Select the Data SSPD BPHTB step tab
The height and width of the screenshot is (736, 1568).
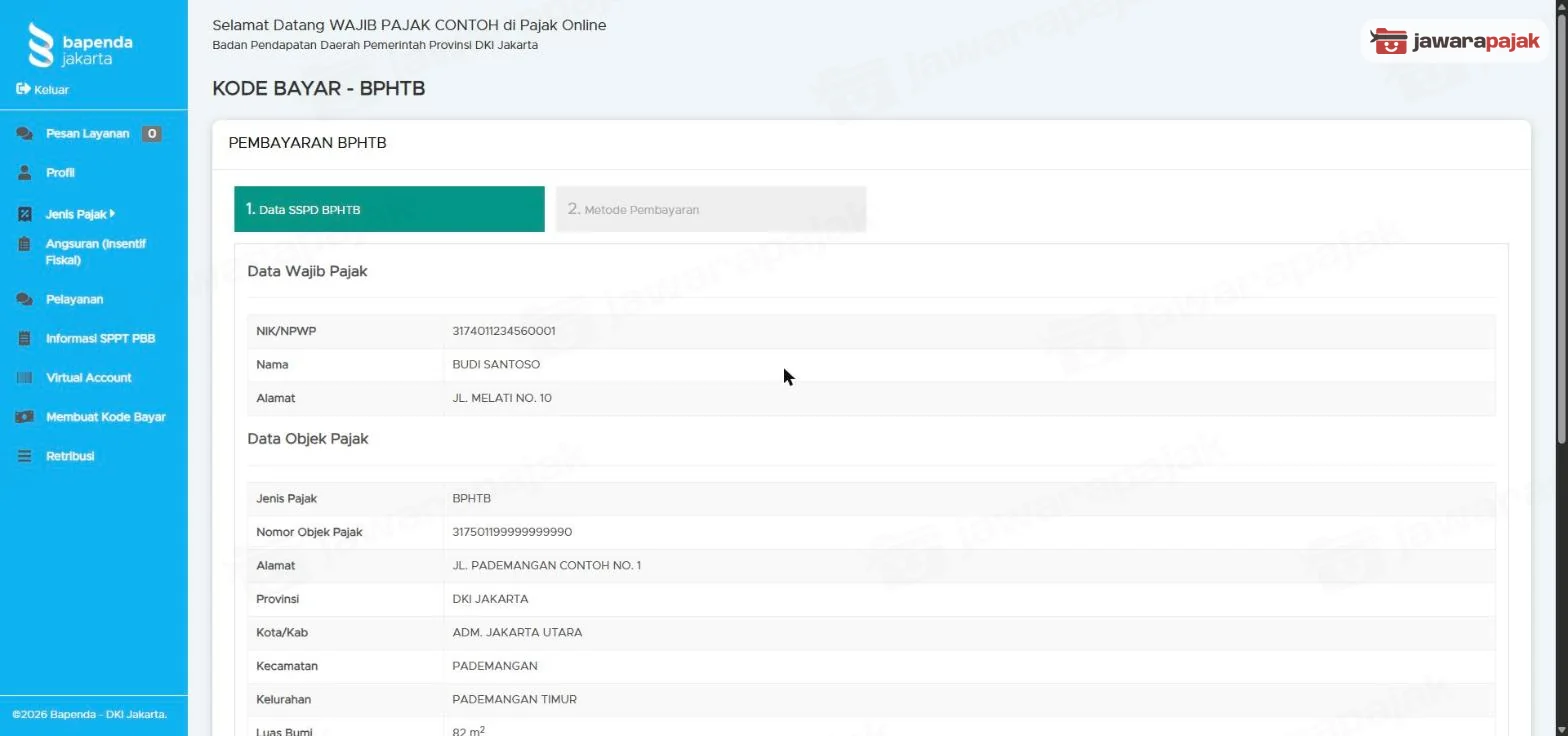pos(389,209)
